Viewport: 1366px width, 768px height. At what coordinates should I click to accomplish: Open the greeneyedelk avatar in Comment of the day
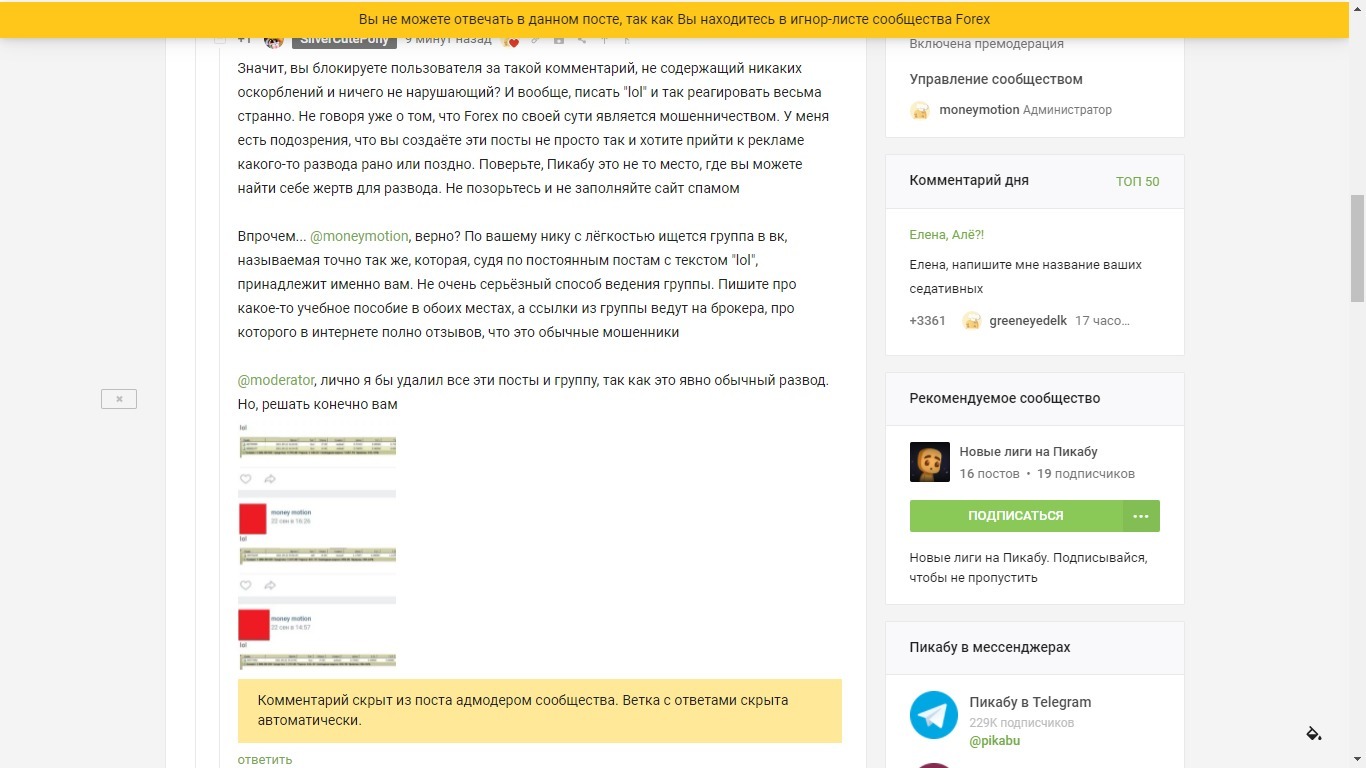coord(971,321)
